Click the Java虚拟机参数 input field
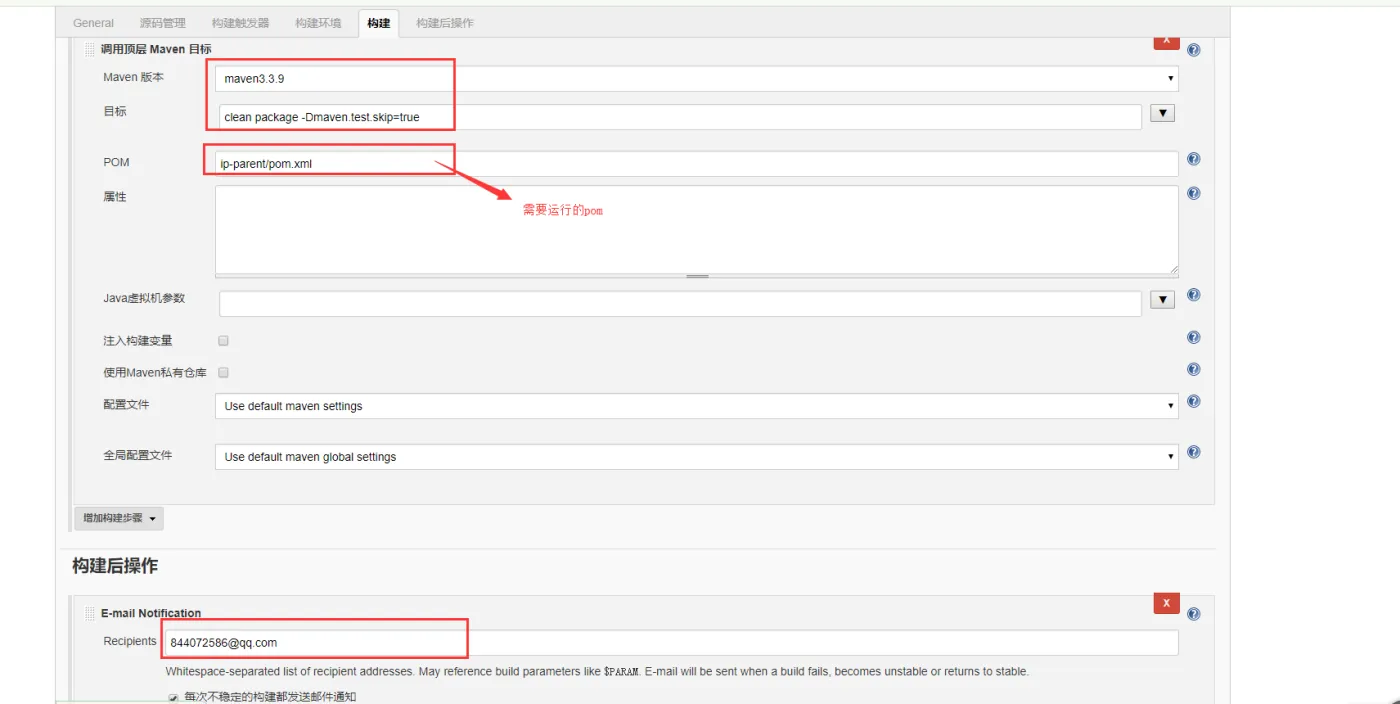This screenshot has width=1400, height=704. (x=680, y=303)
